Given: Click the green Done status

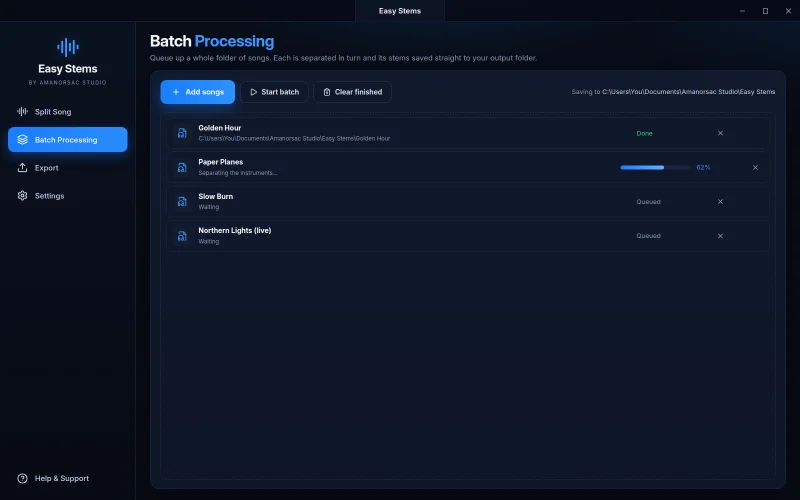Looking at the screenshot, I should click(644, 133).
